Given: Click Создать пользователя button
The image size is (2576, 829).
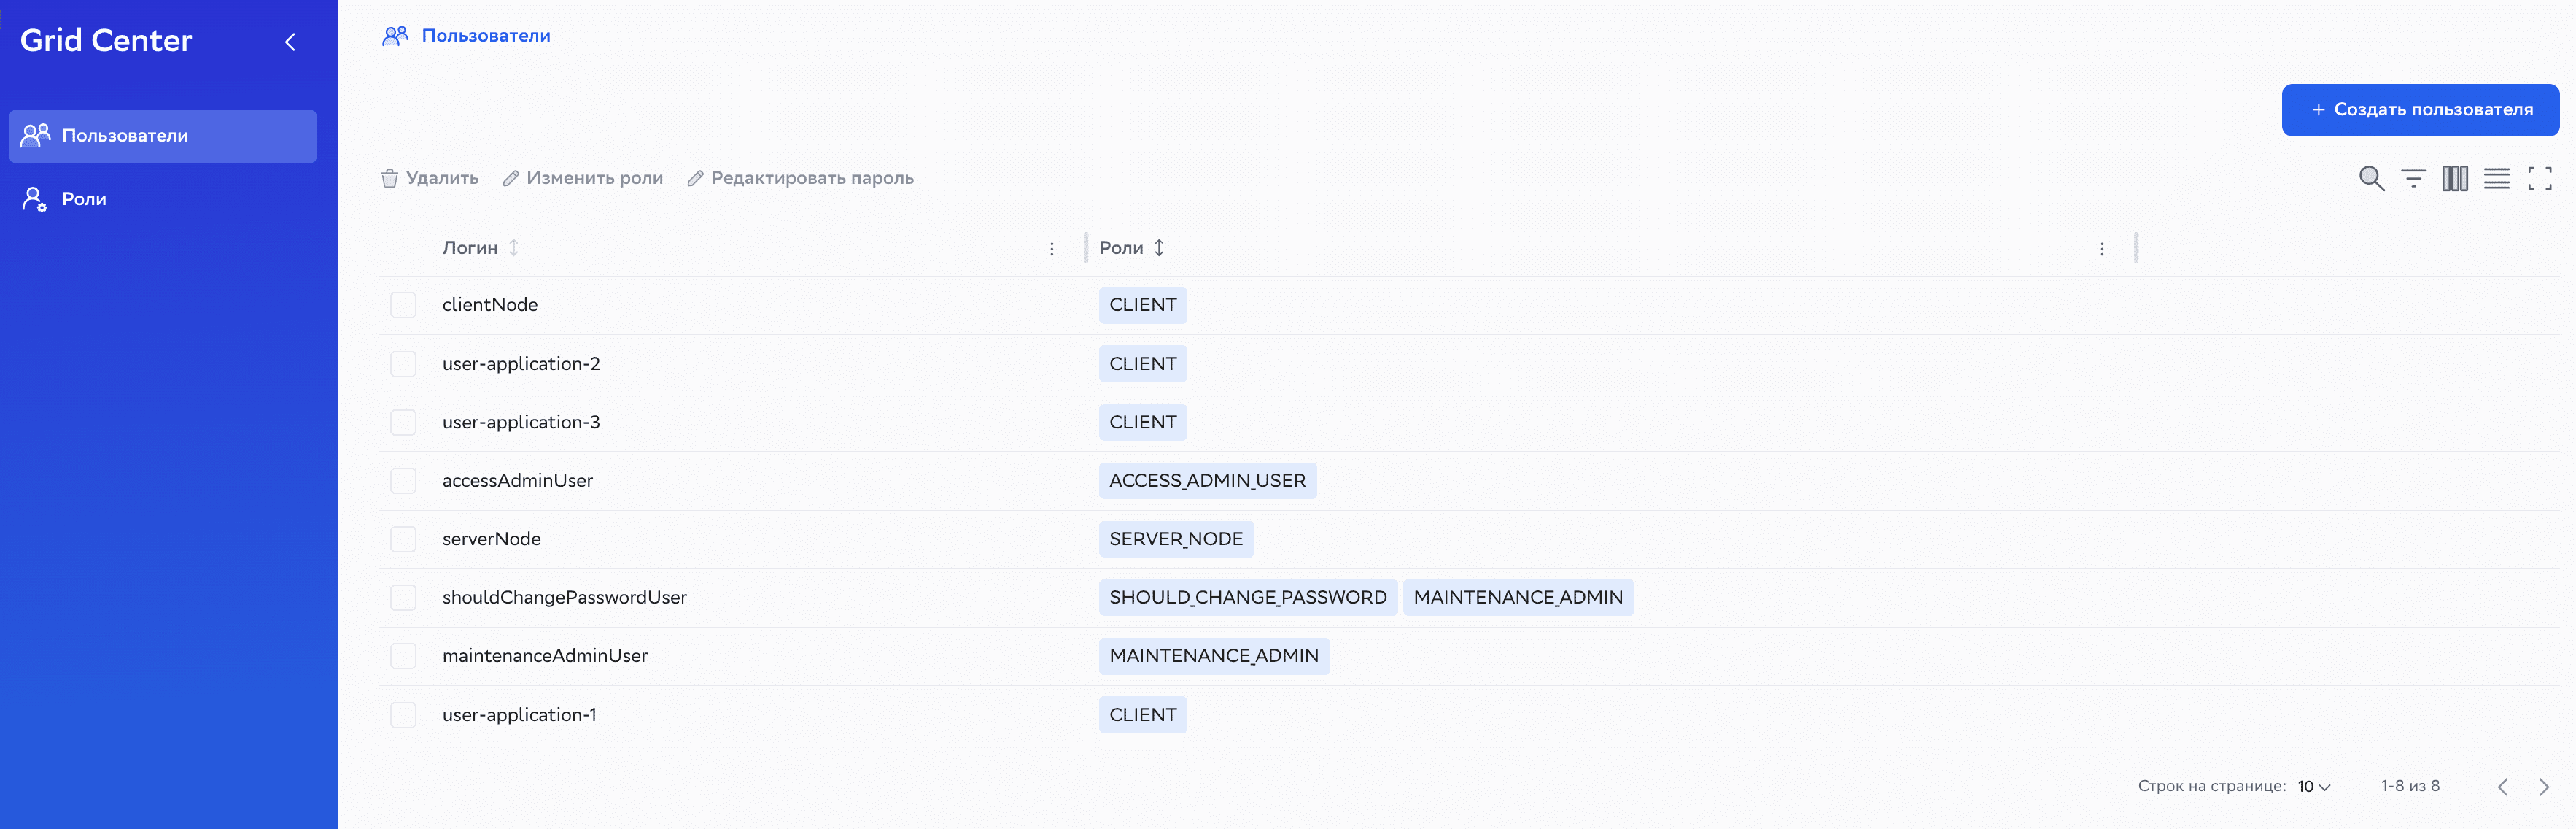Looking at the screenshot, I should tap(2419, 110).
